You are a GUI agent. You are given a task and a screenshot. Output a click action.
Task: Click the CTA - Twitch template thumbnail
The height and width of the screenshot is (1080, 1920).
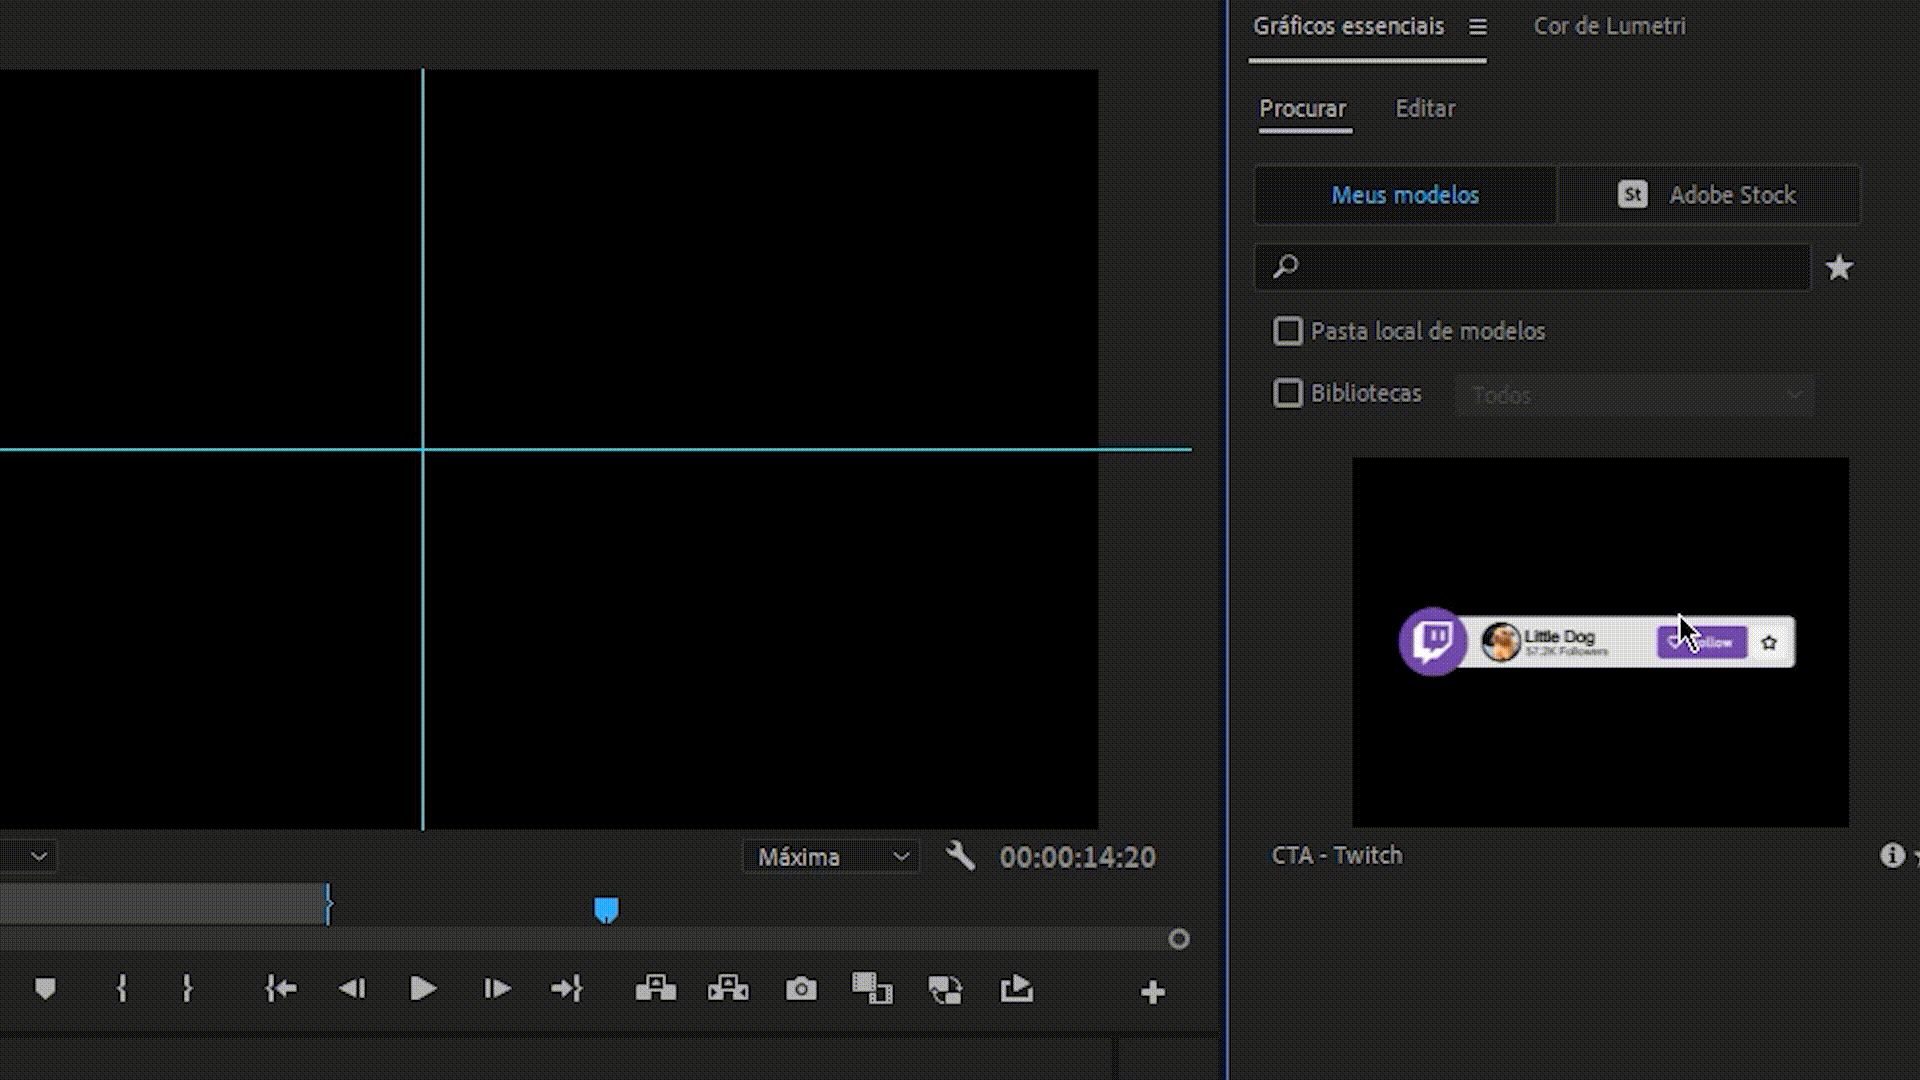[1599, 642]
